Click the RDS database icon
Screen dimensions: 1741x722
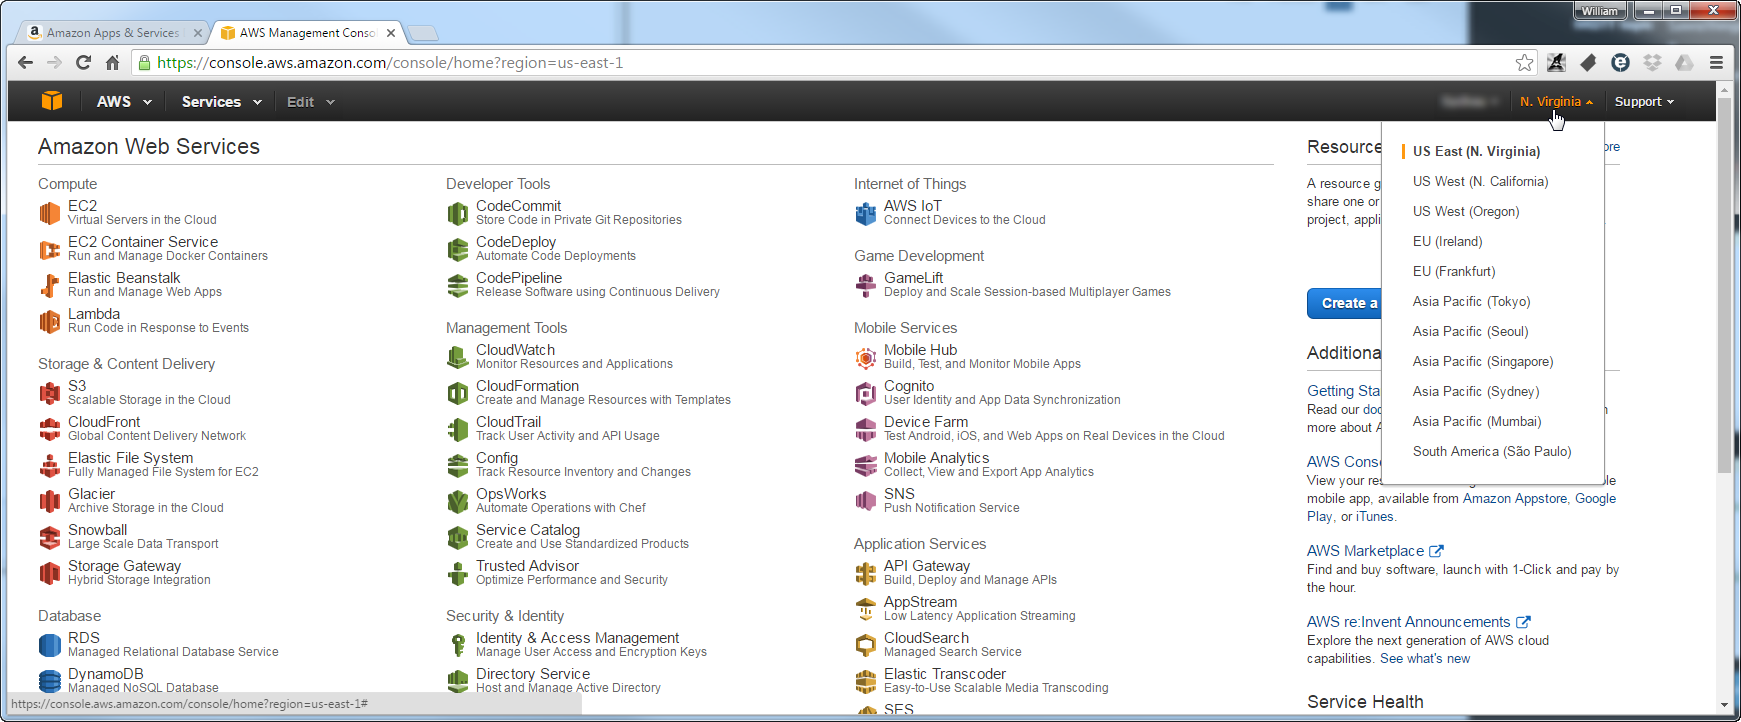coord(49,645)
